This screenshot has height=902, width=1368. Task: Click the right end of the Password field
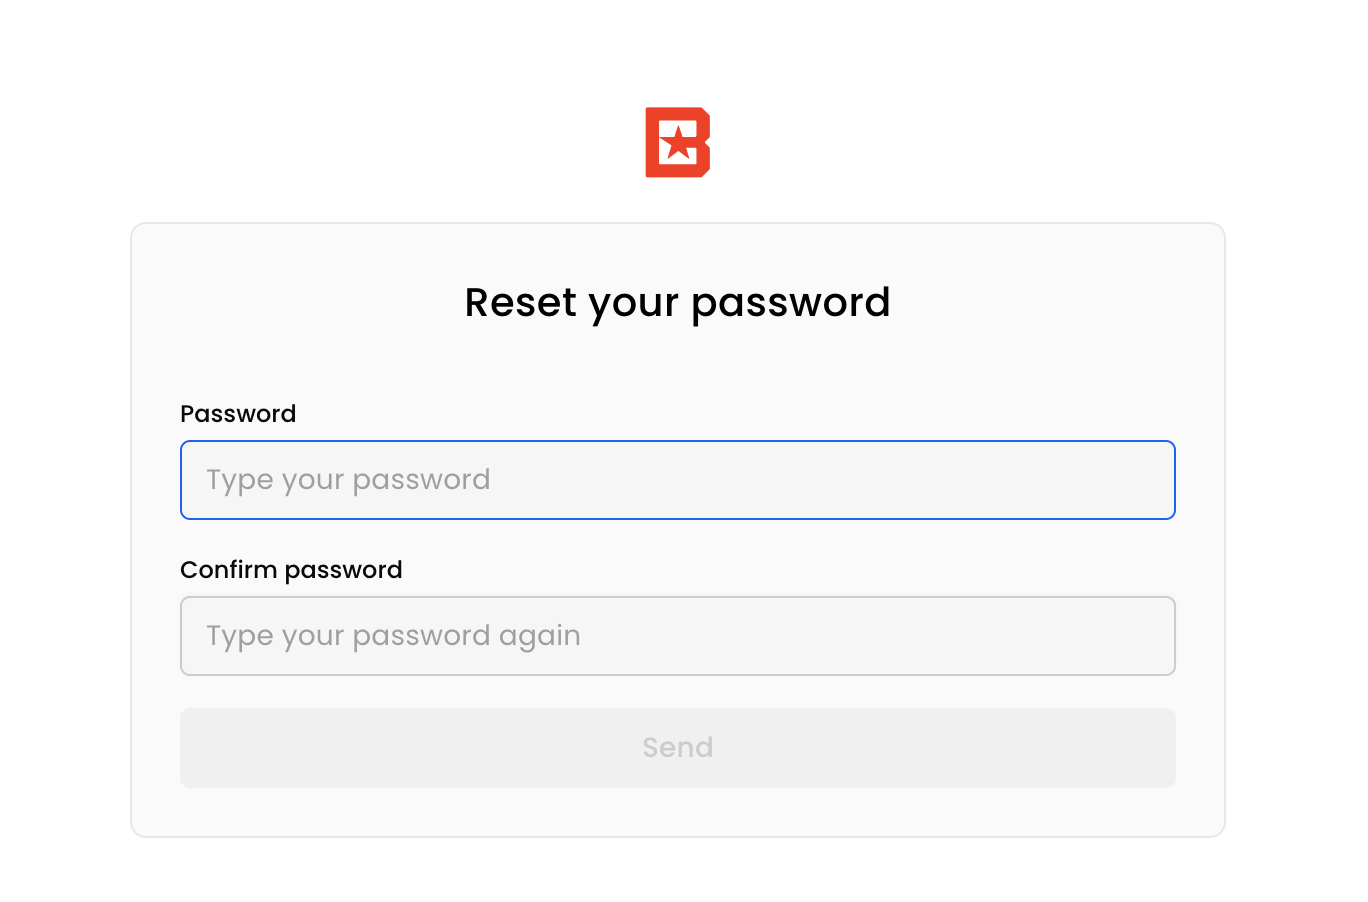point(1150,480)
